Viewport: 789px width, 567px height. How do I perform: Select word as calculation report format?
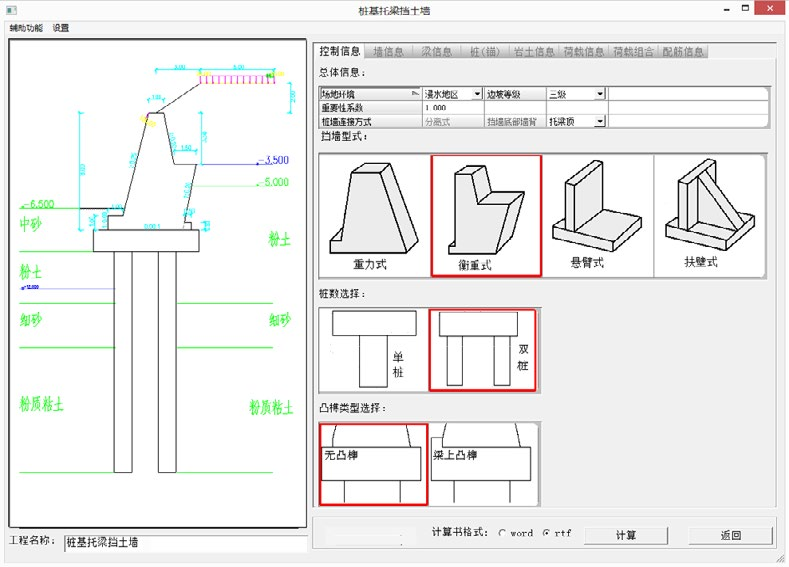502,534
